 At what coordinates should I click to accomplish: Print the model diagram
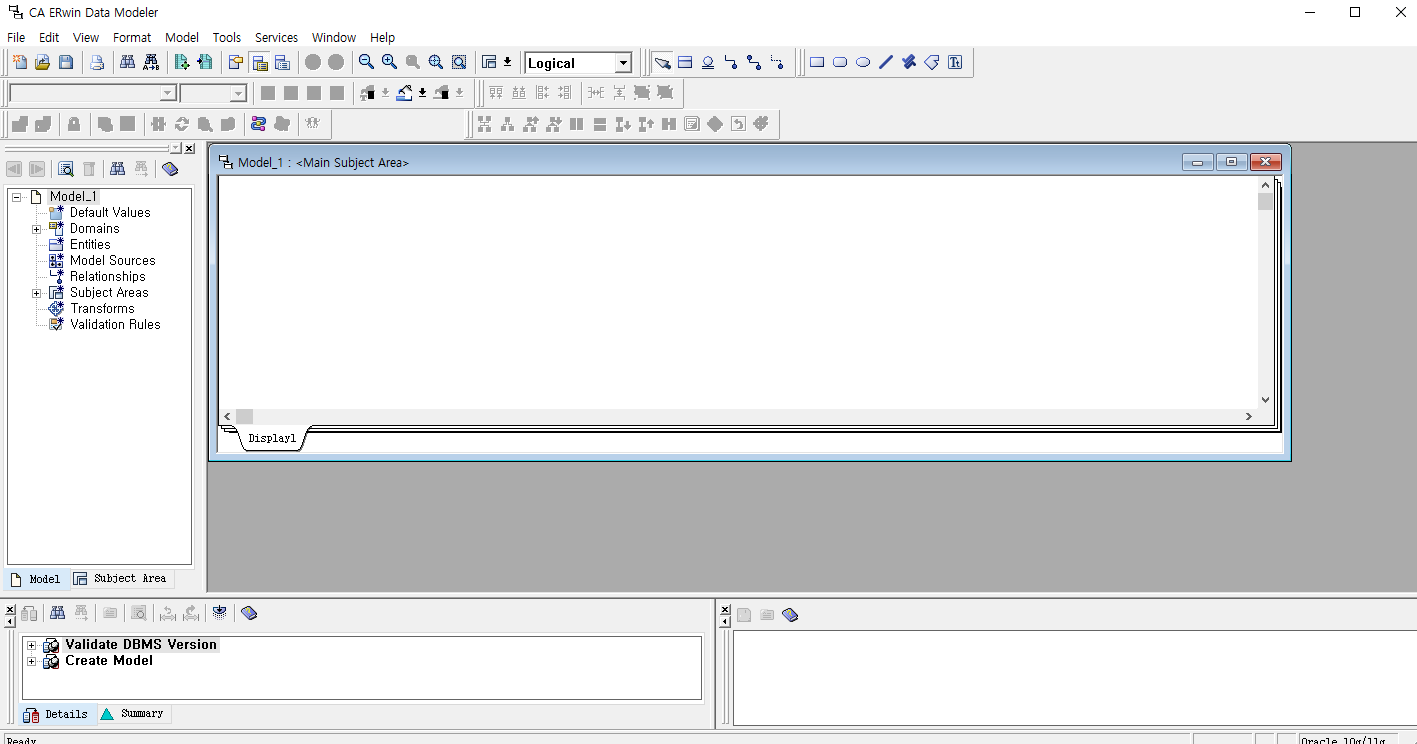tap(97, 63)
